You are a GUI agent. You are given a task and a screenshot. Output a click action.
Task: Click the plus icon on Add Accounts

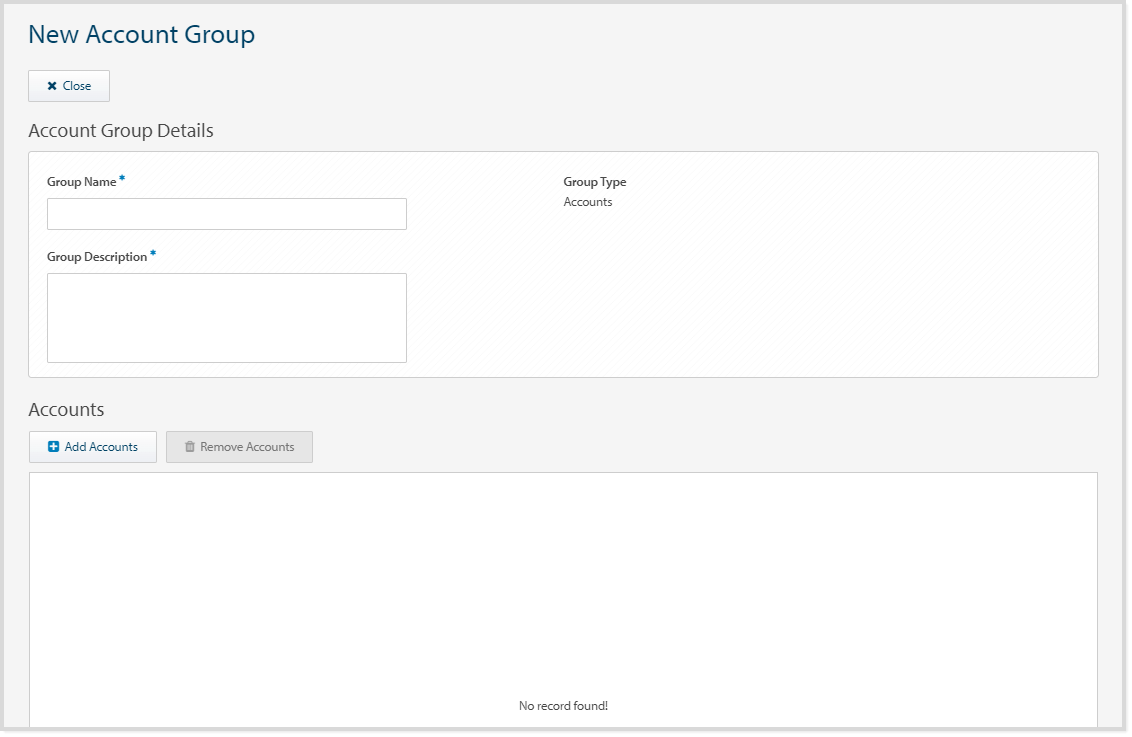(x=52, y=447)
